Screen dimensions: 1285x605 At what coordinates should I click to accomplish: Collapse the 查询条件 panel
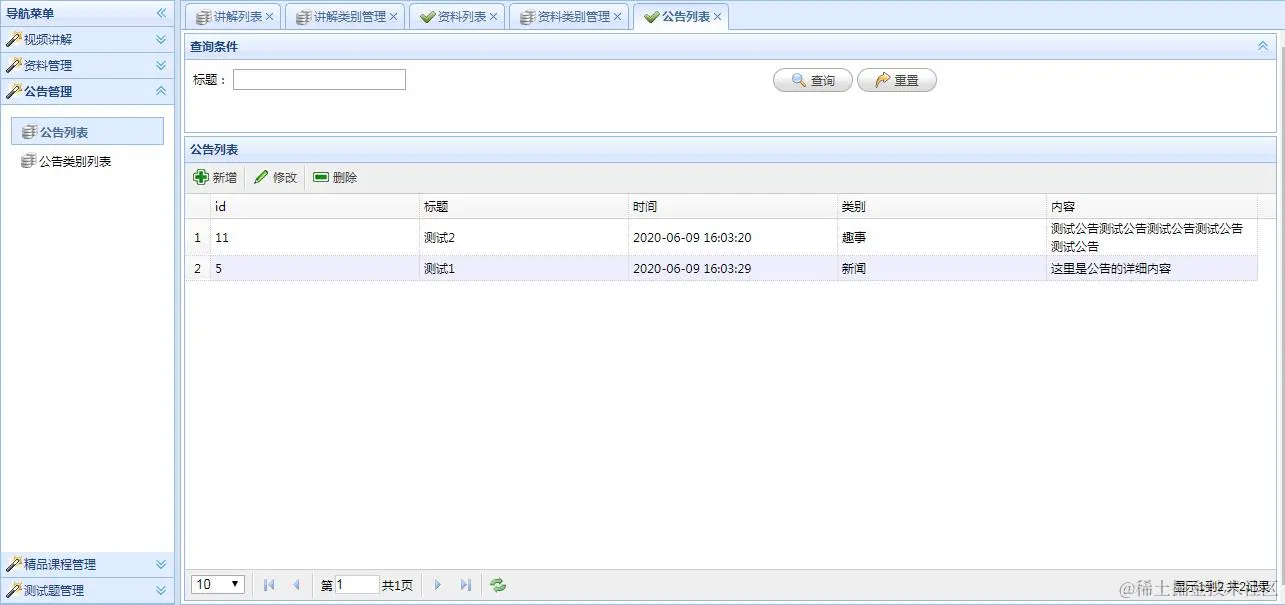(x=1263, y=46)
